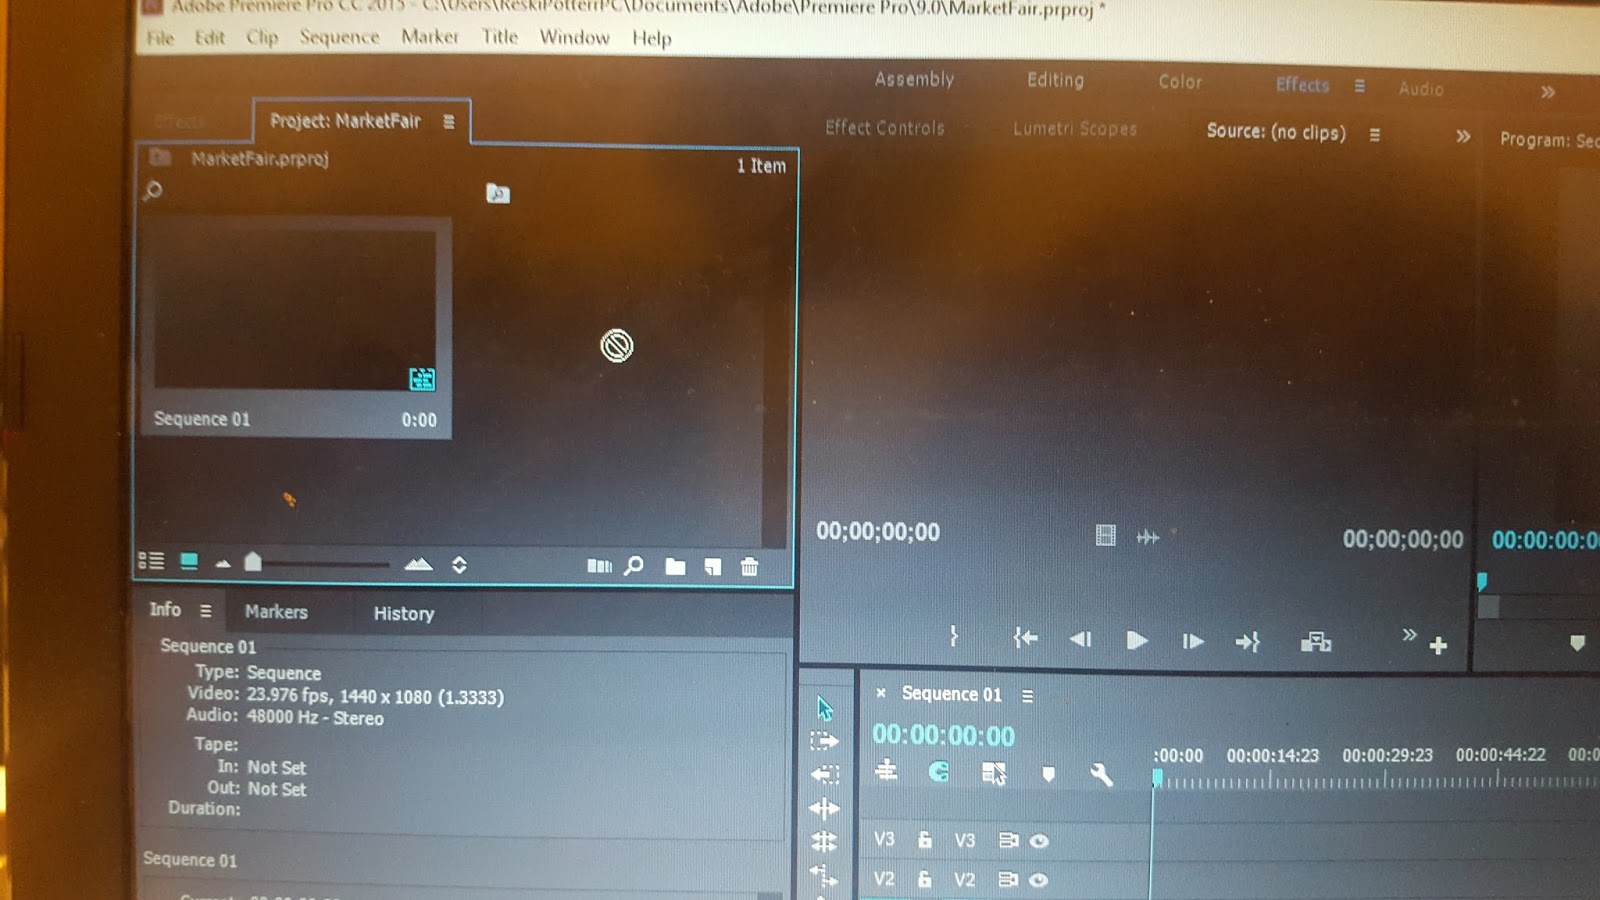This screenshot has height=900, width=1600.
Task: Switch to the Markers tab
Action: tap(276, 612)
